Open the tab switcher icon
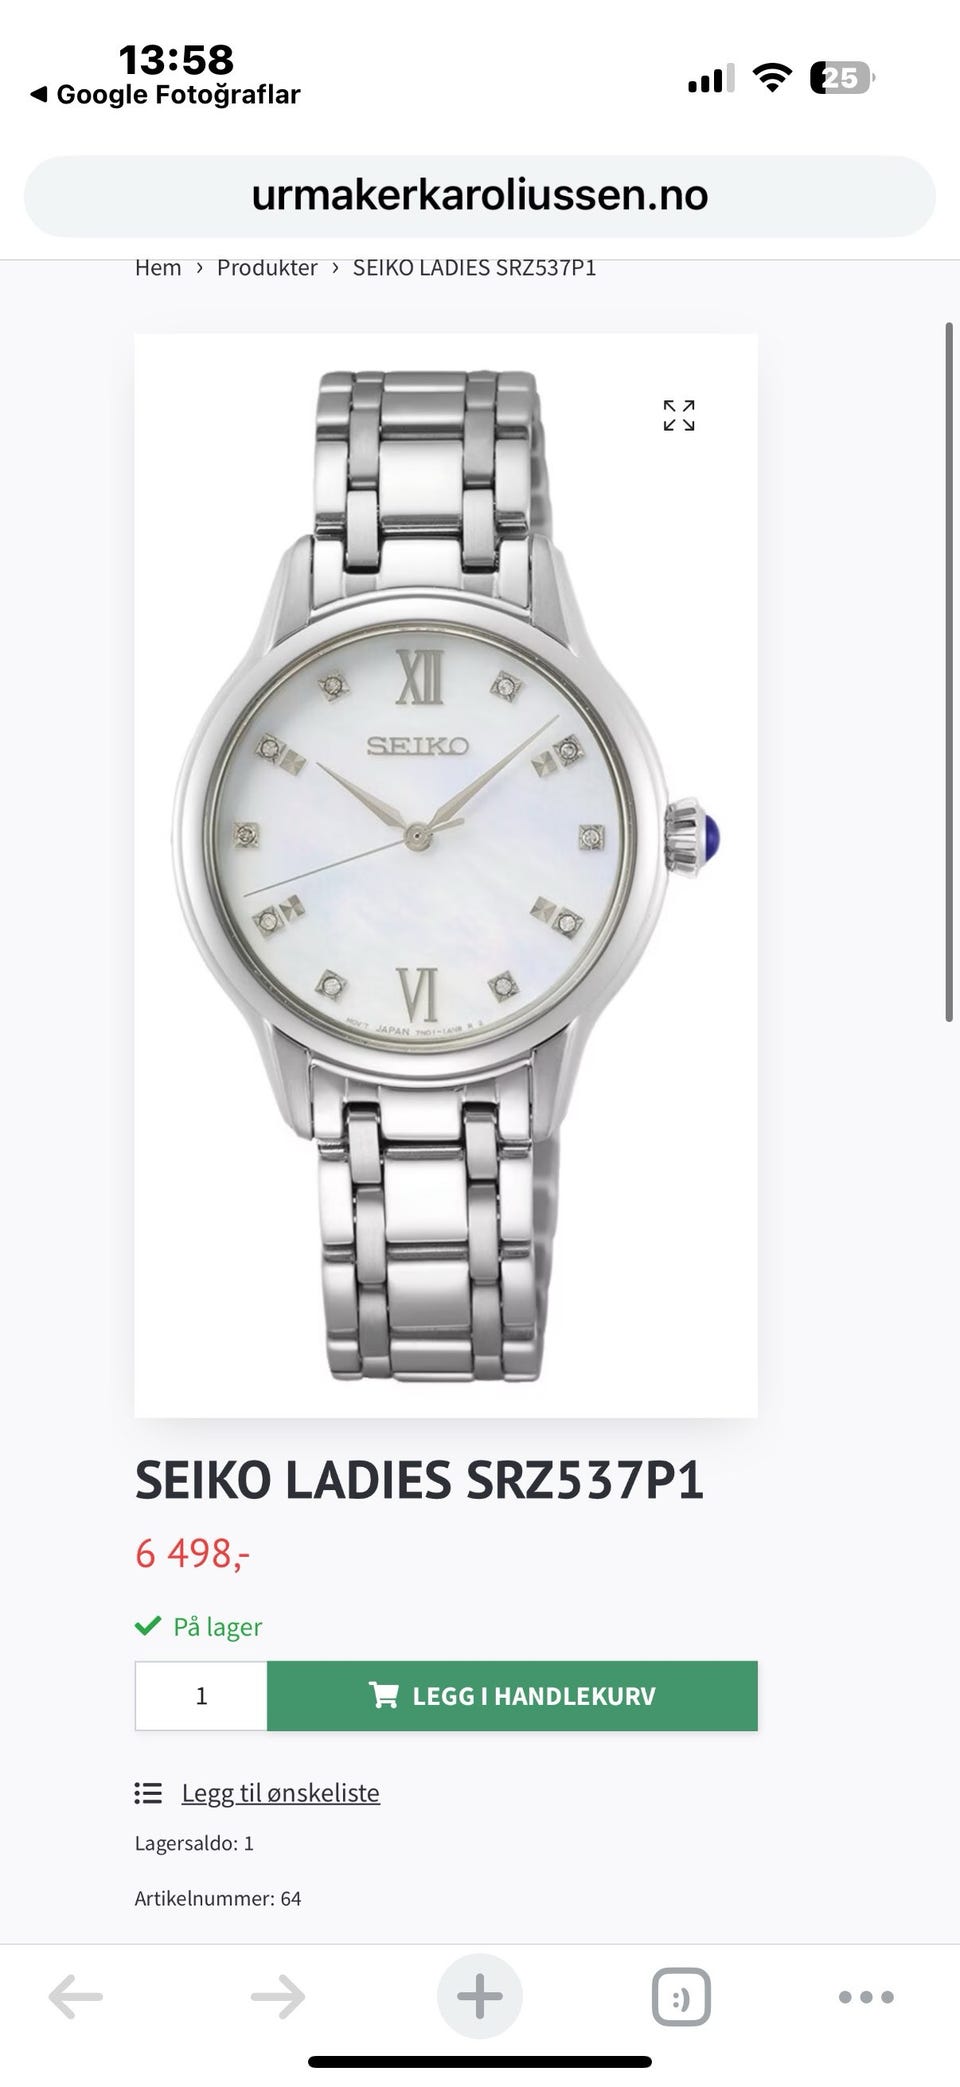The image size is (960, 2087). (x=681, y=1997)
